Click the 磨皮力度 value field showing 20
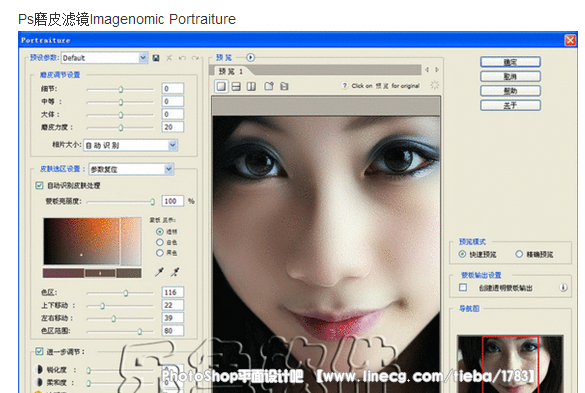 click(x=173, y=127)
